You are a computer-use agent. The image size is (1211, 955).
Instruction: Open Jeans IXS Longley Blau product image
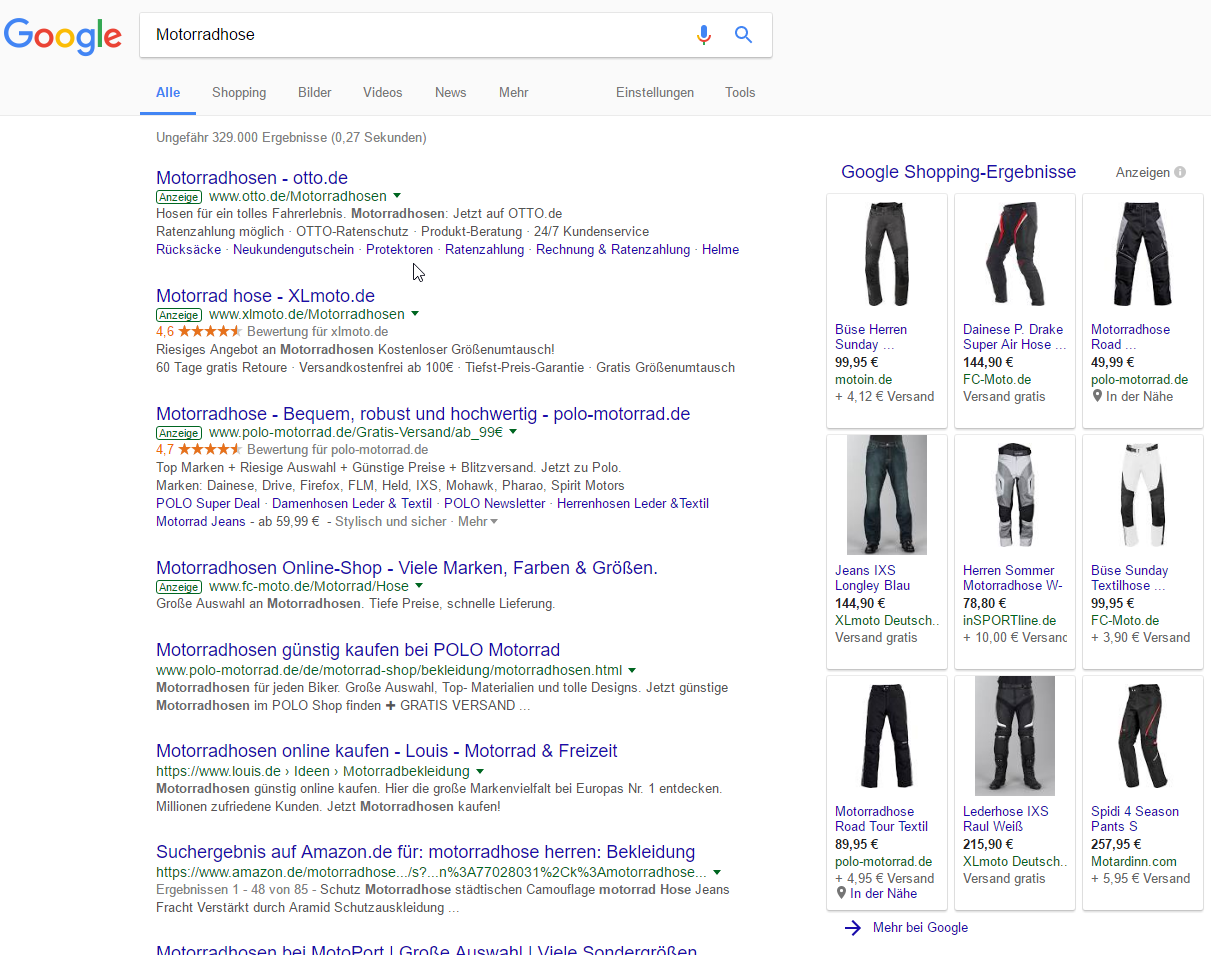pos(887,494)
